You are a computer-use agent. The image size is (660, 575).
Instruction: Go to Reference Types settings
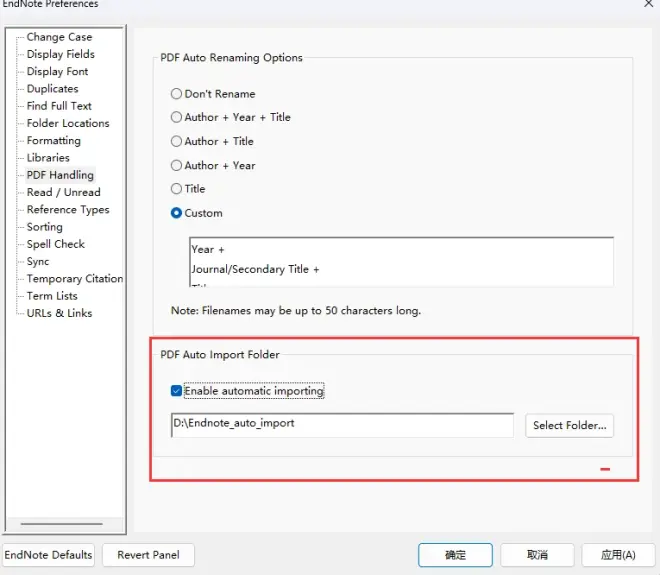[68, 210]
